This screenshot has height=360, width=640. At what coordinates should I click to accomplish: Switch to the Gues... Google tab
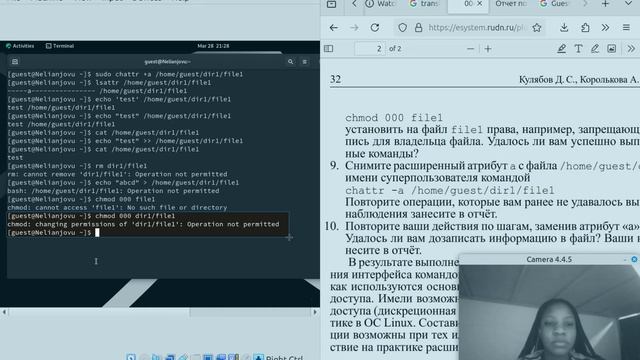(x=554, y=4)
